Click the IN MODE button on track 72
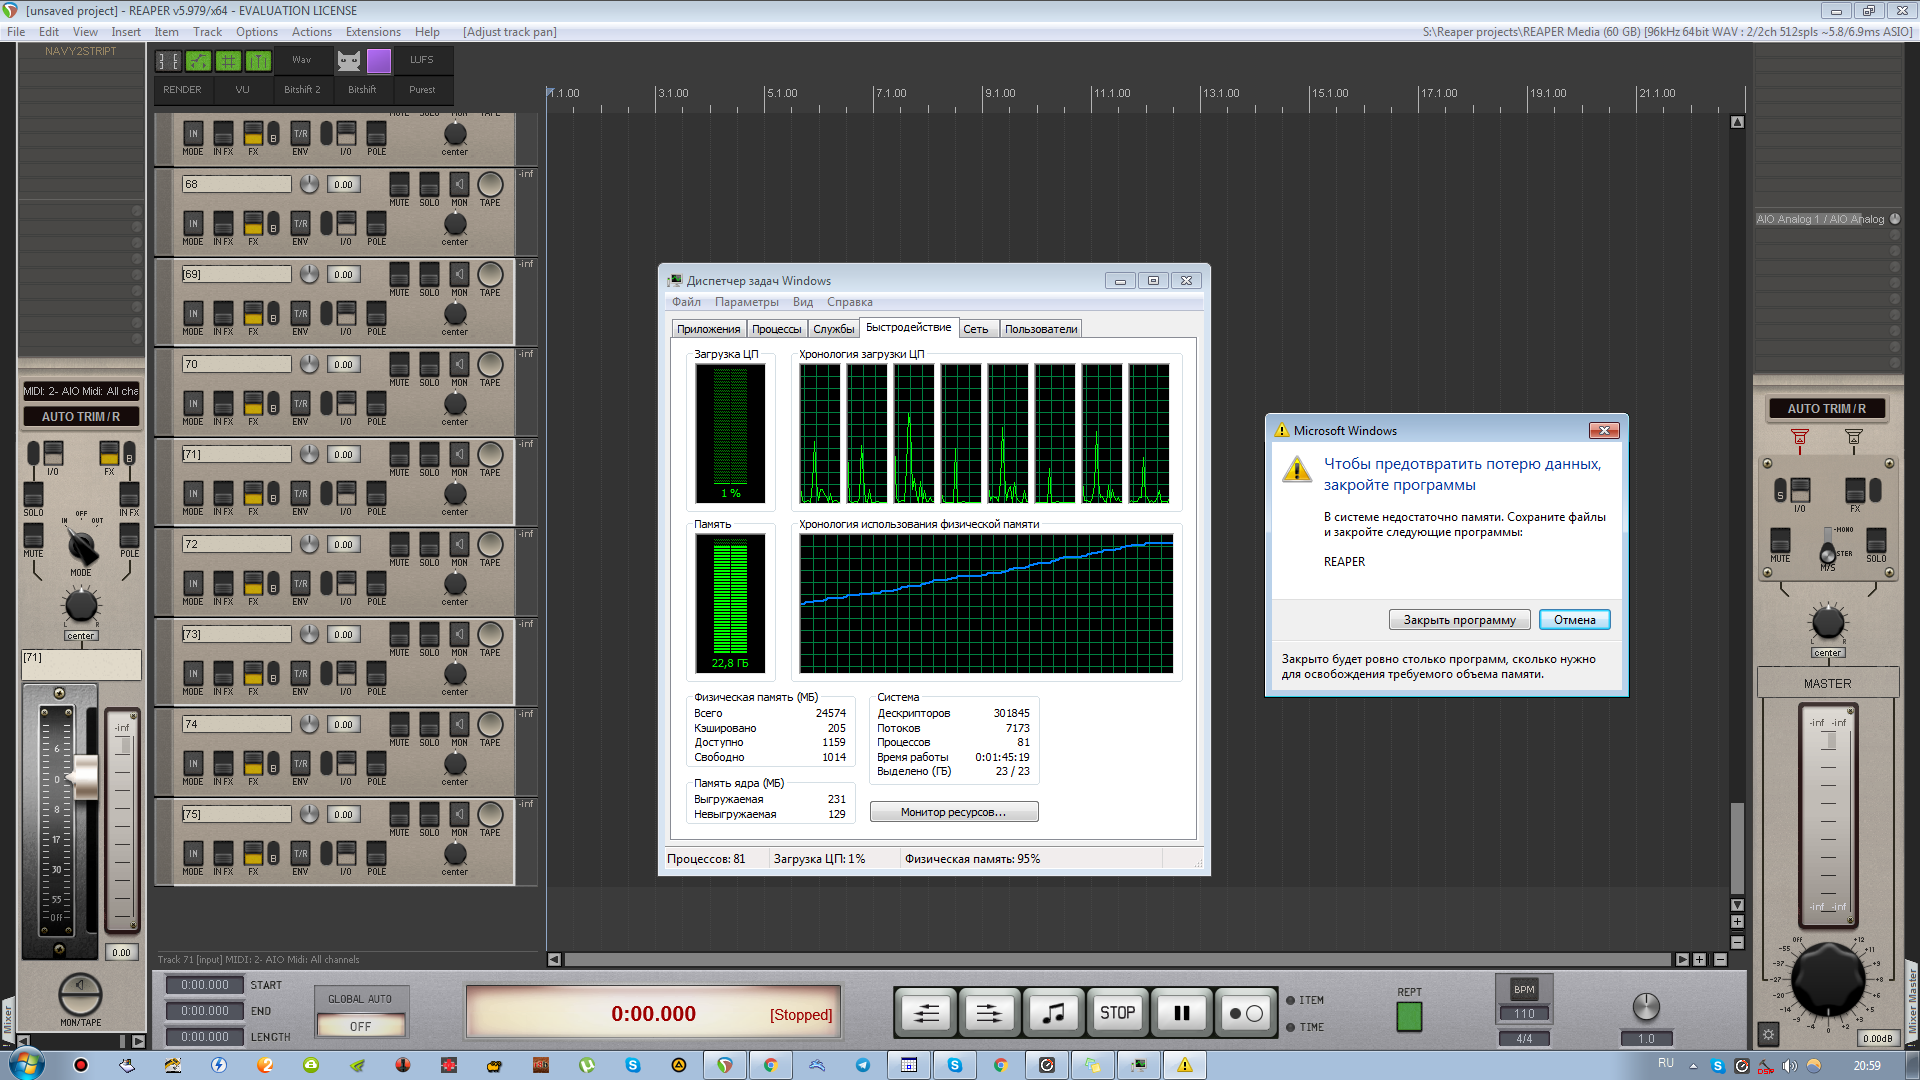 pyautogui.click(x=193, y=584)
